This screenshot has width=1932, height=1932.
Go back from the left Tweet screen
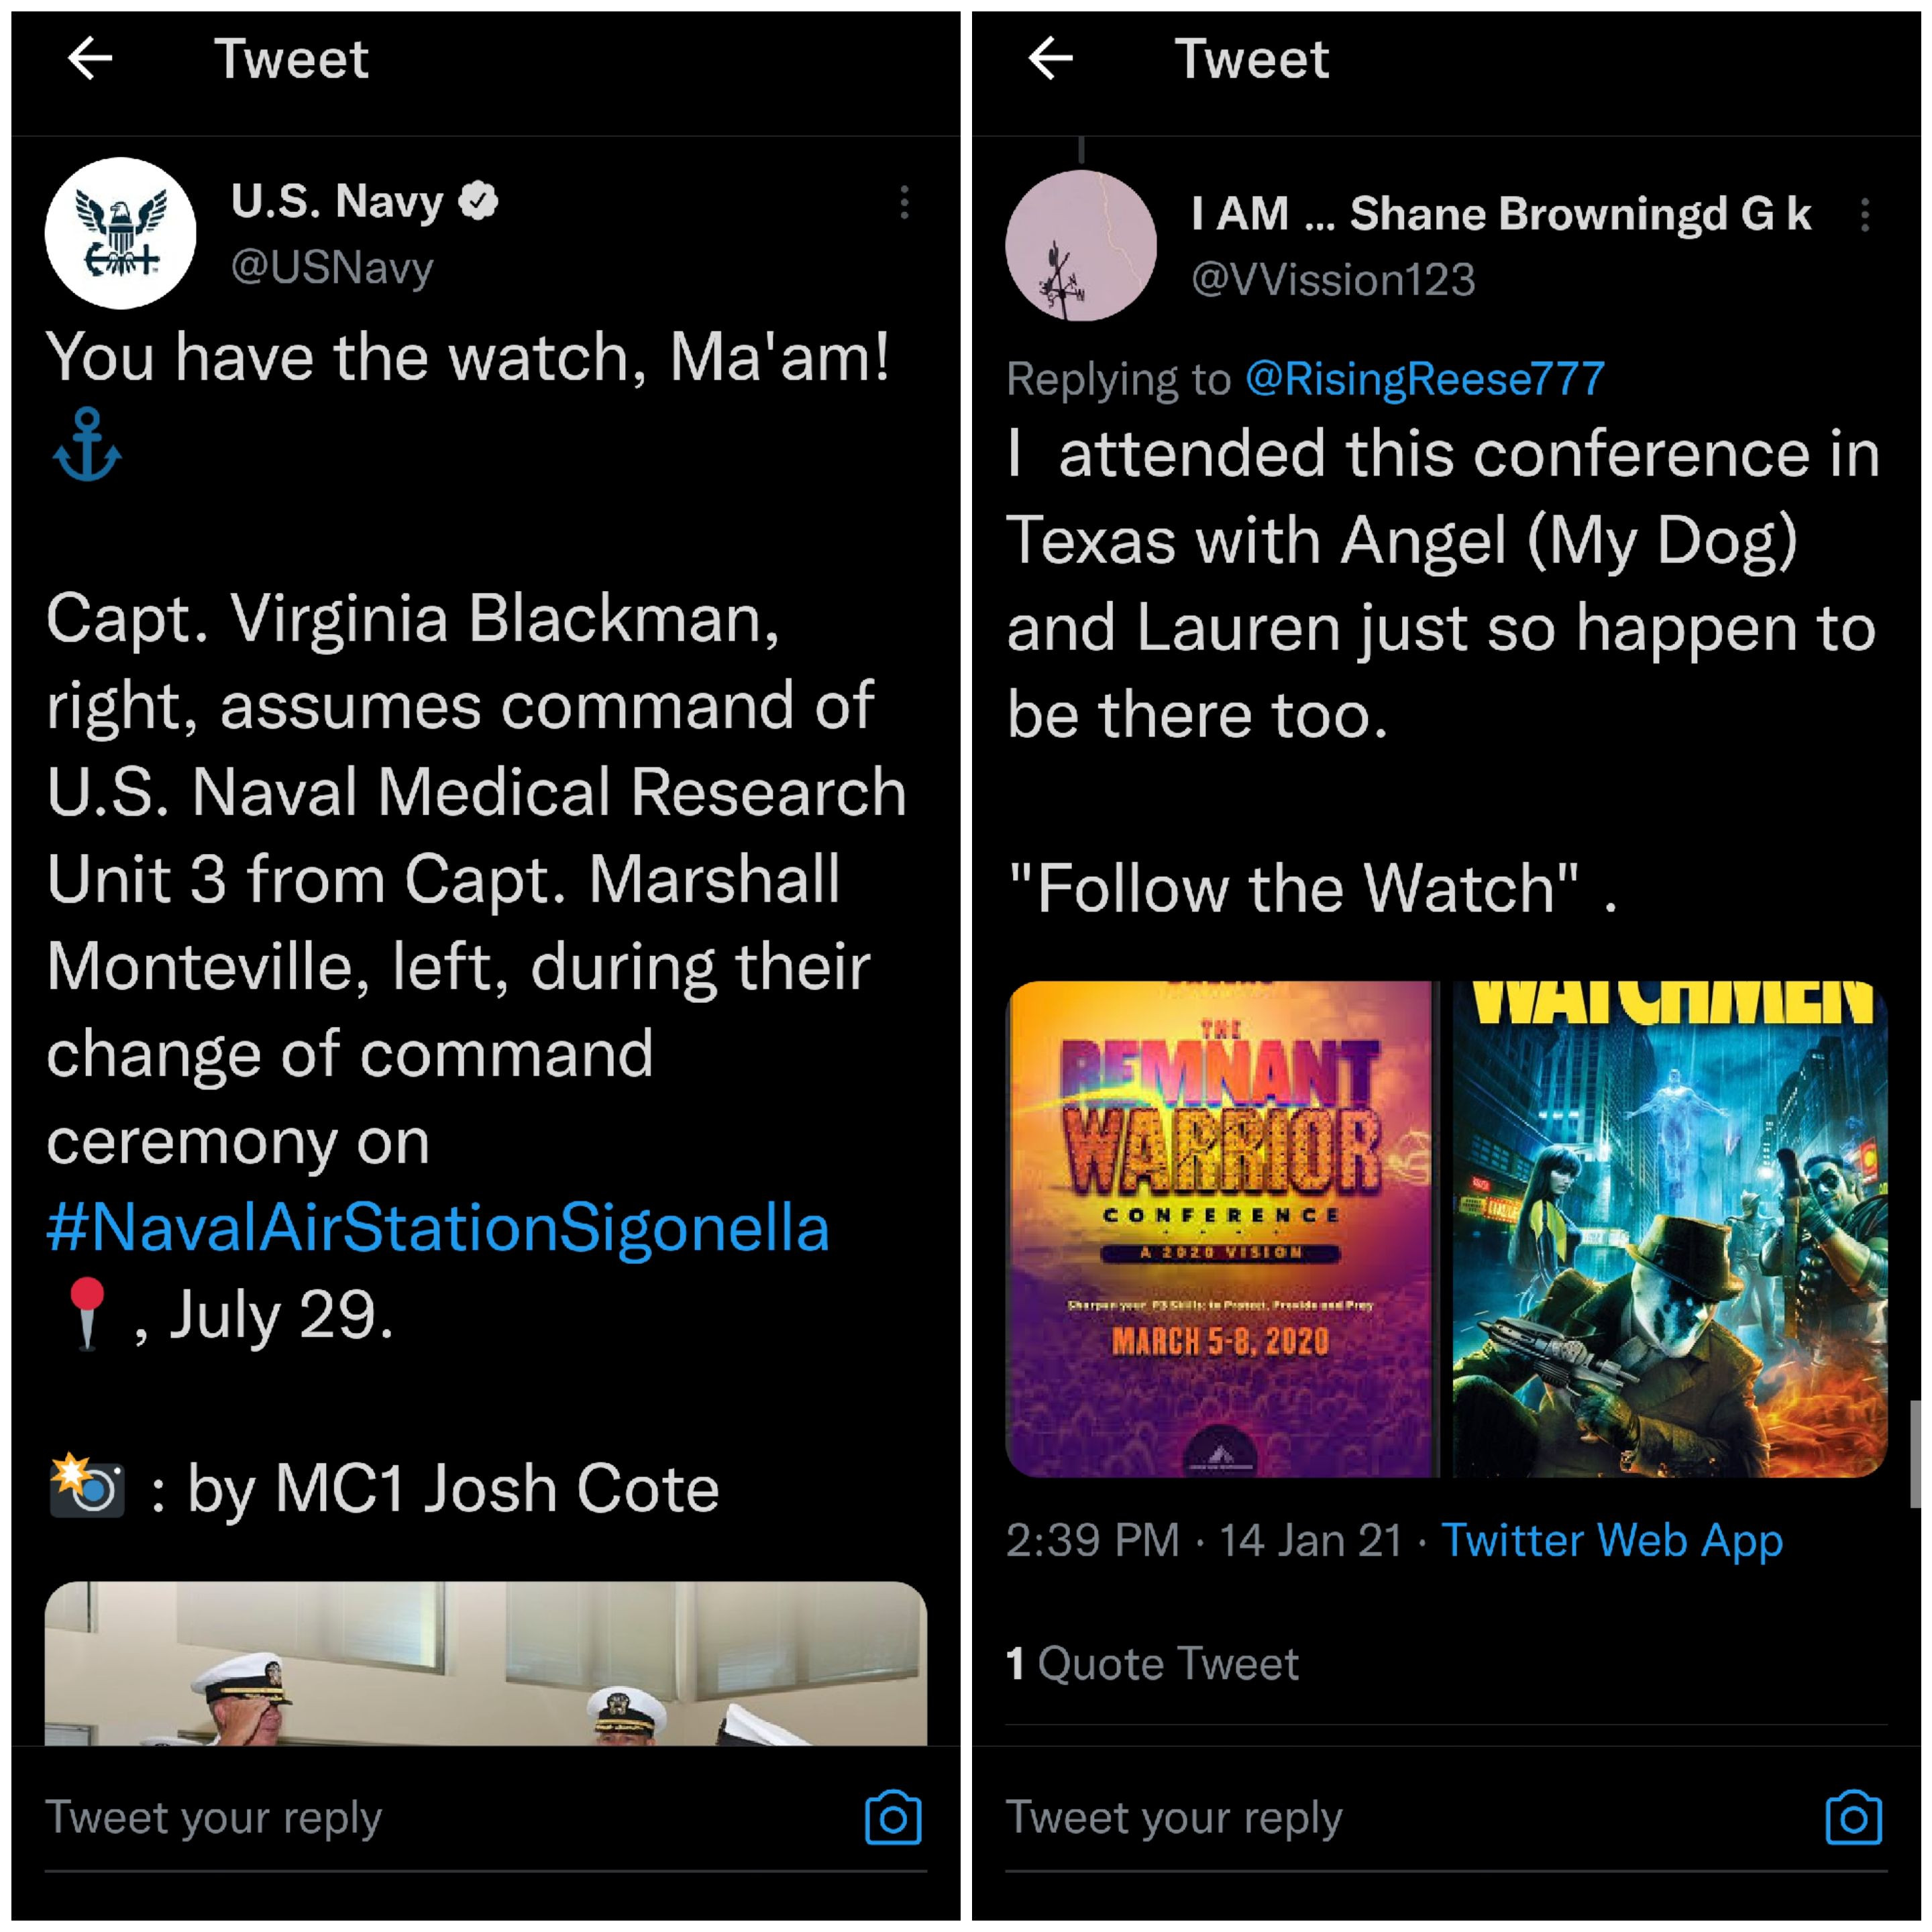coord(90,58)
